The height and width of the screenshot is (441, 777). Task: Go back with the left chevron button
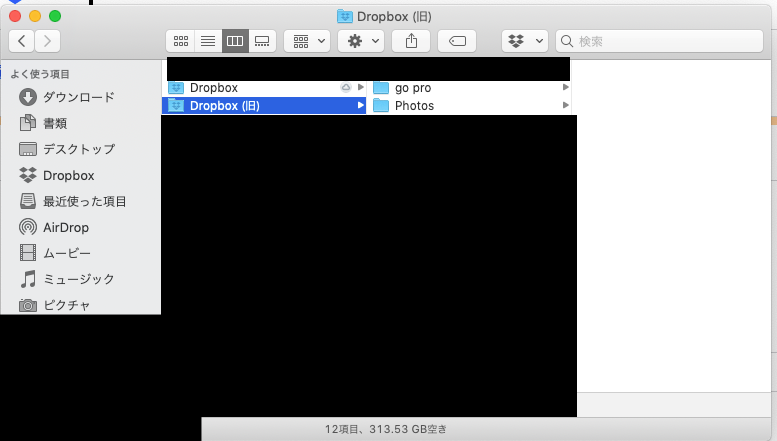(21, 41)
